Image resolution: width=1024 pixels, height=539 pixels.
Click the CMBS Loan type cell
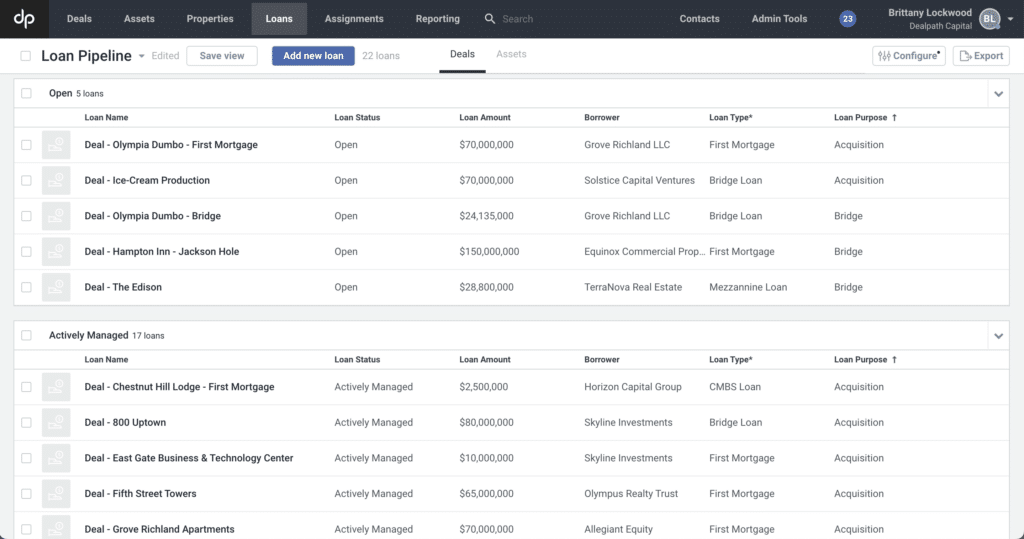pos(735,387)
